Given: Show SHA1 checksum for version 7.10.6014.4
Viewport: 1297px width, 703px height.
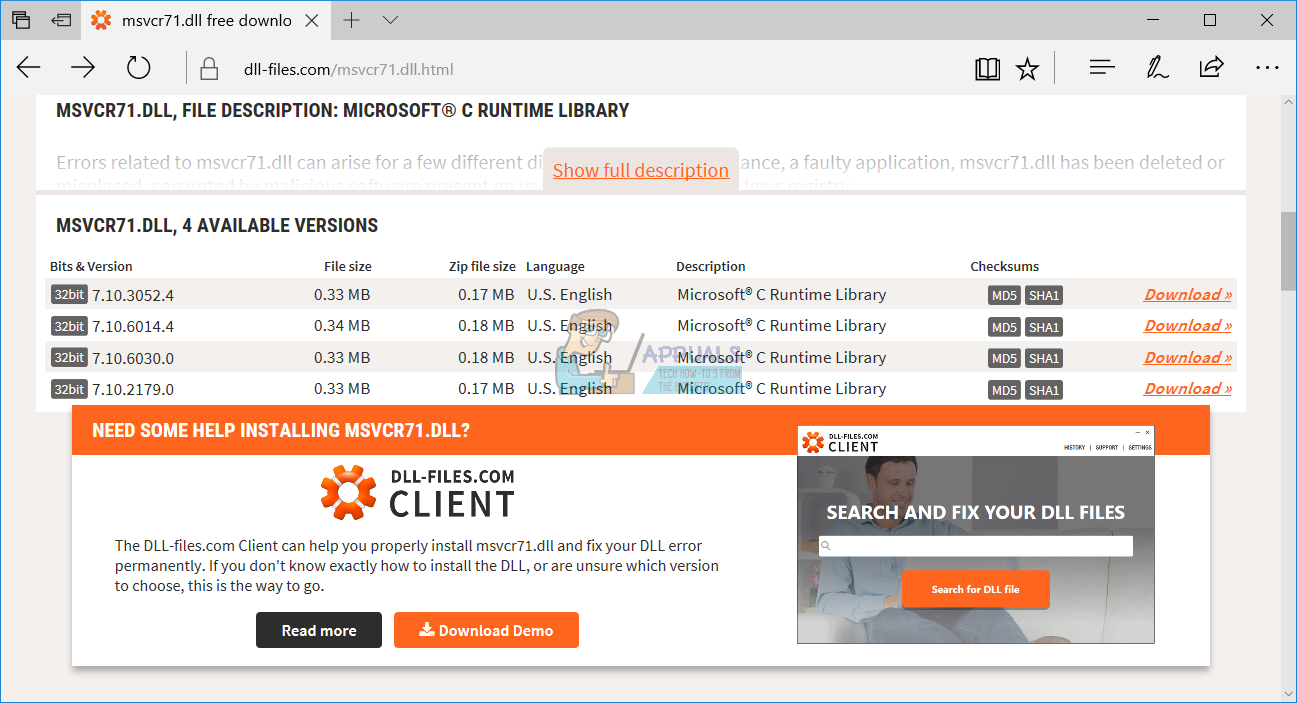Looking at the screenshot, I should [x=1044, y=327].
